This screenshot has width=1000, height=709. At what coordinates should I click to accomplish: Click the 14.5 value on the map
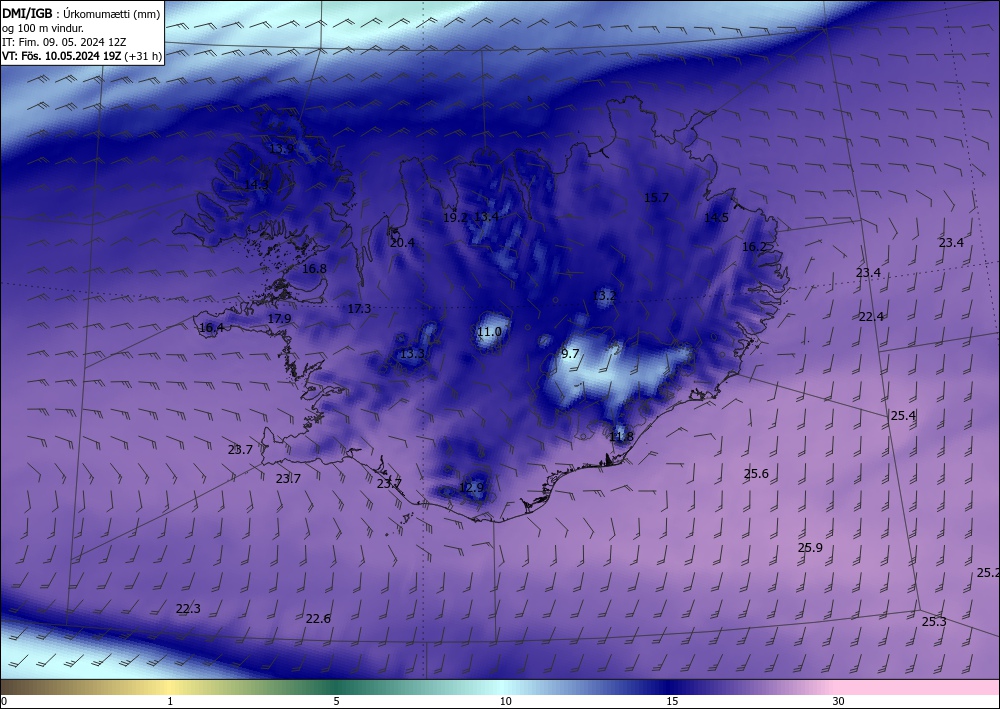(716, 218)
